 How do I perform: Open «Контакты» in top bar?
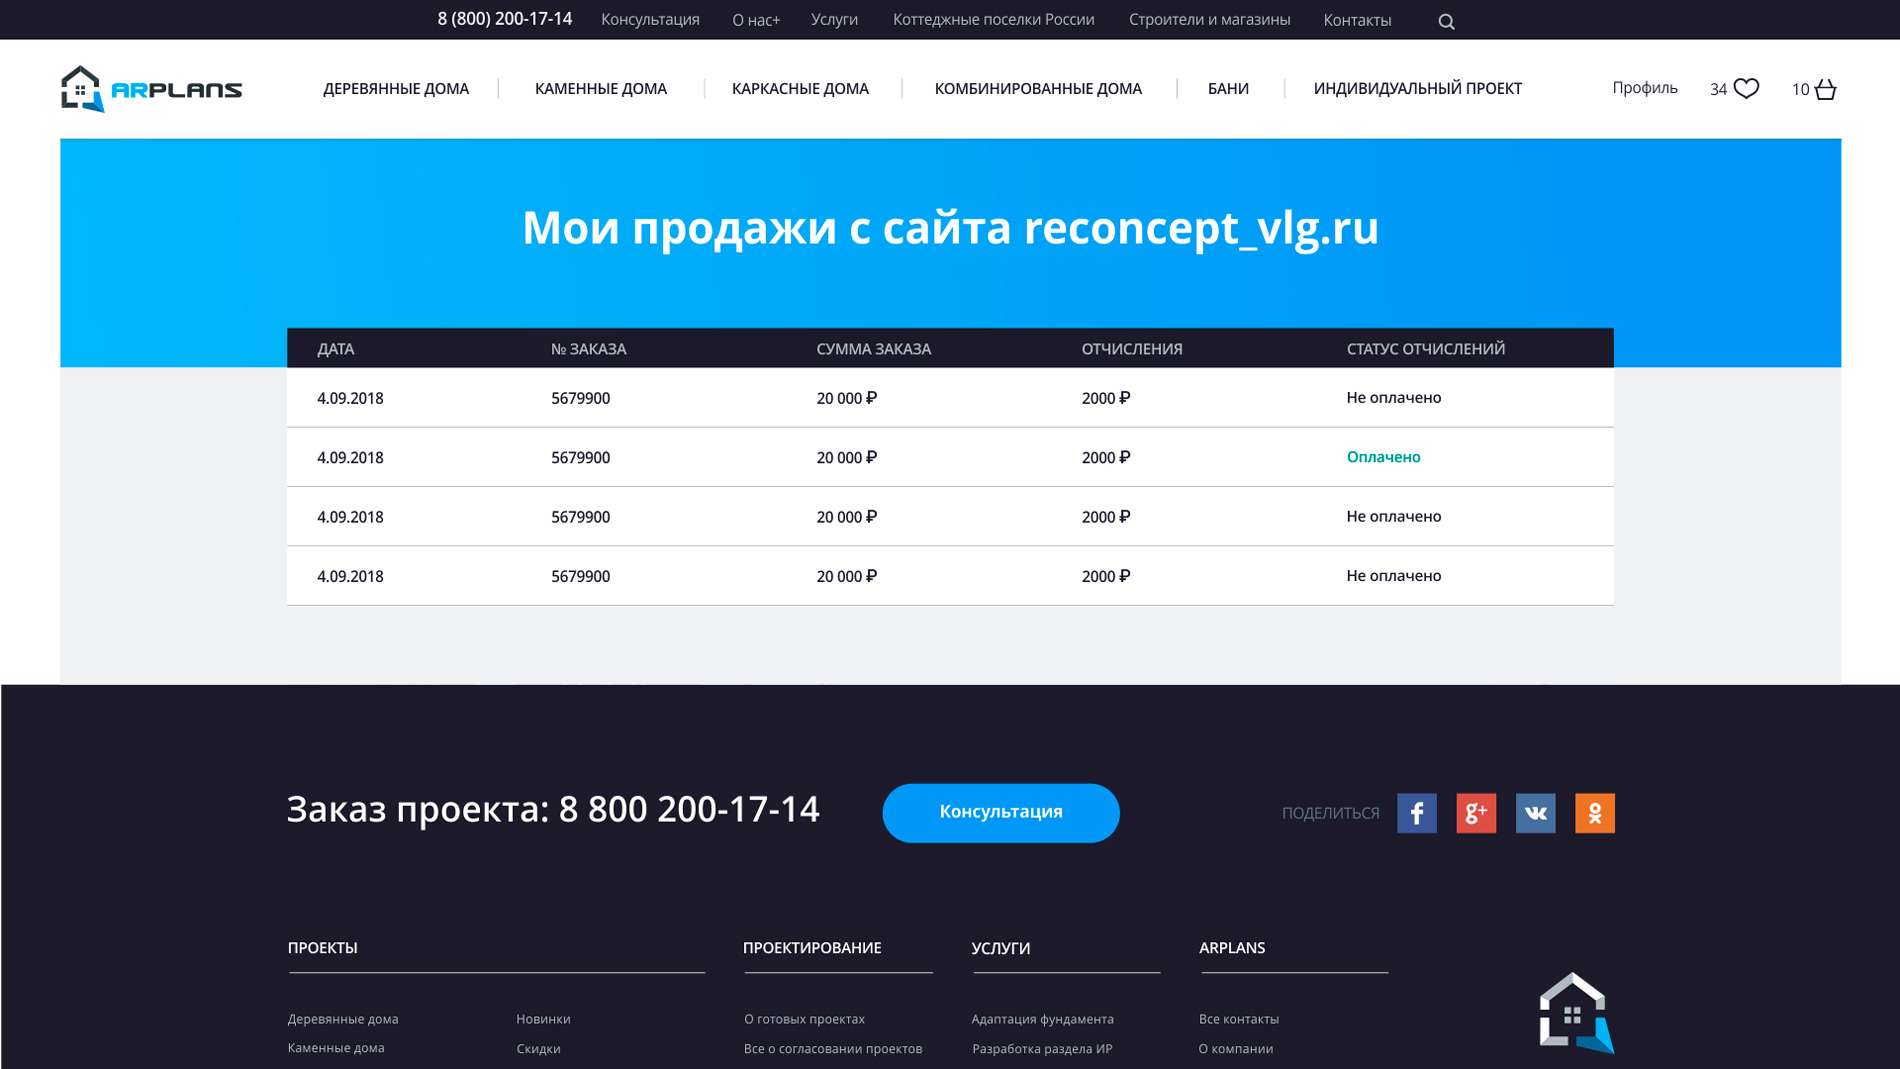pyautogui.click(x=1356, y=20)
